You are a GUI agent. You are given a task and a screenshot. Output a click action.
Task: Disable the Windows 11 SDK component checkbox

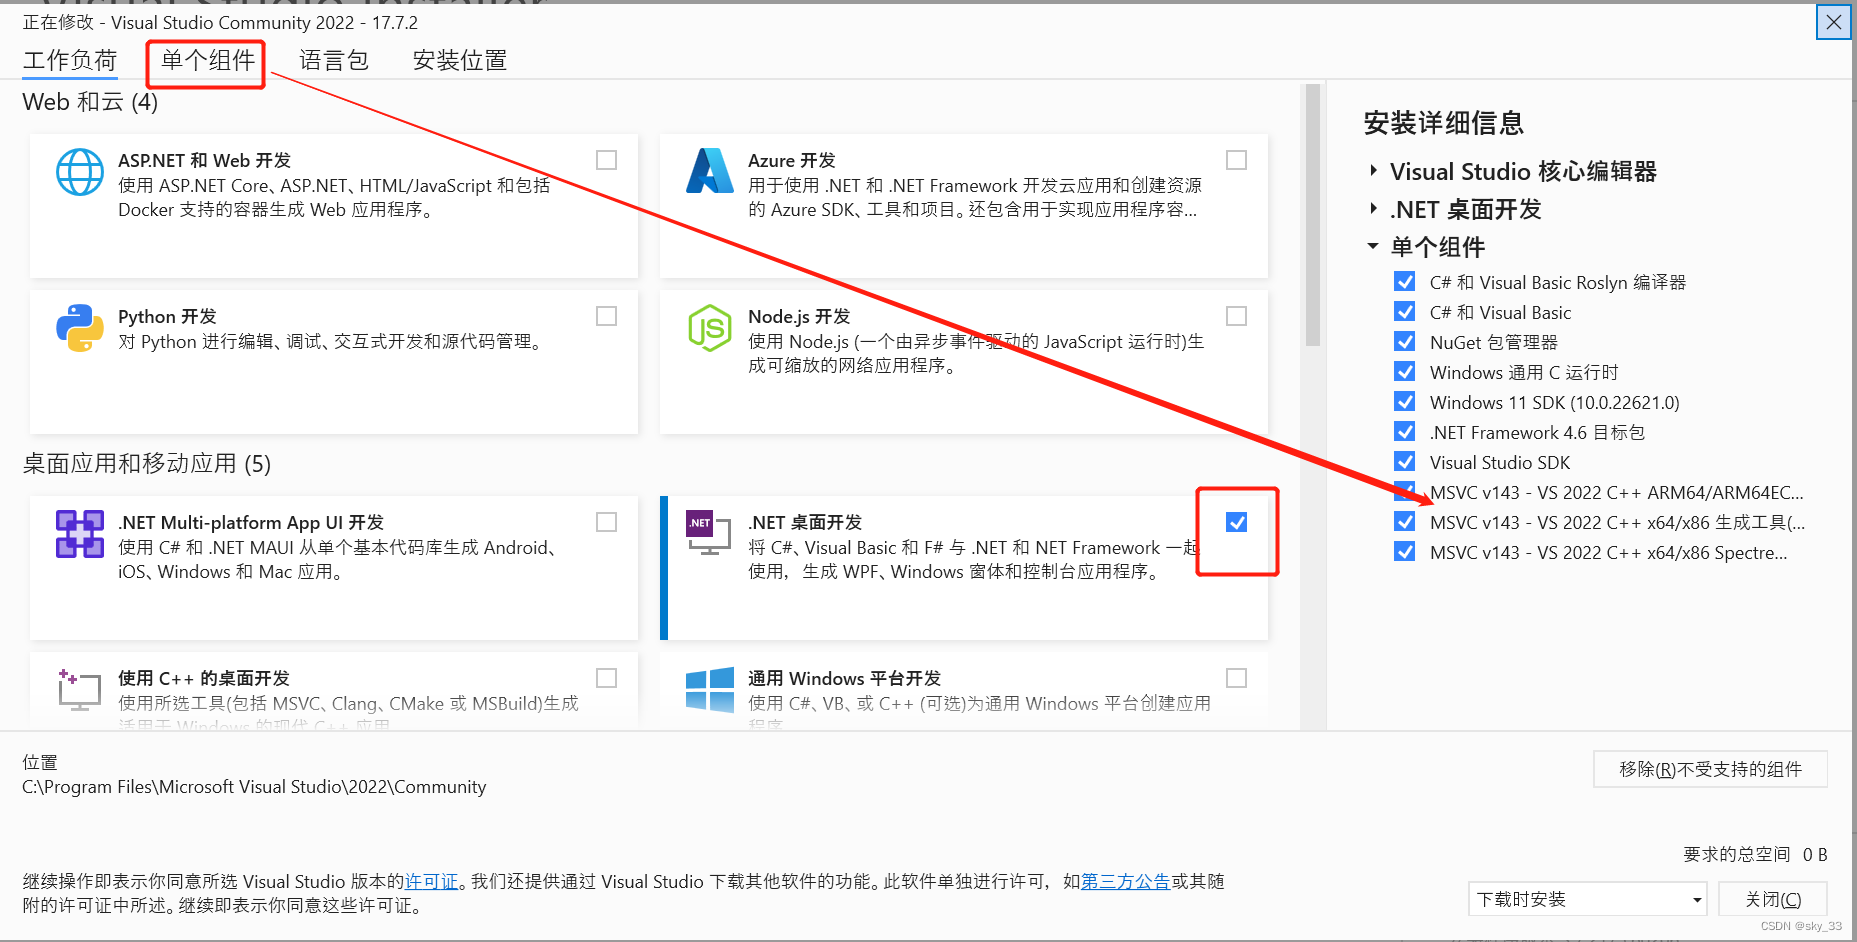(1404, 401)
